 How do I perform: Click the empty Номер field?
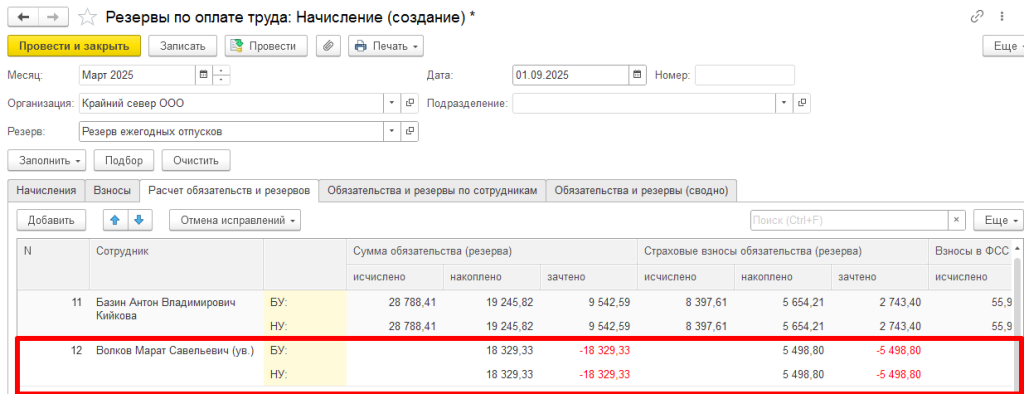tap(744, 75)
